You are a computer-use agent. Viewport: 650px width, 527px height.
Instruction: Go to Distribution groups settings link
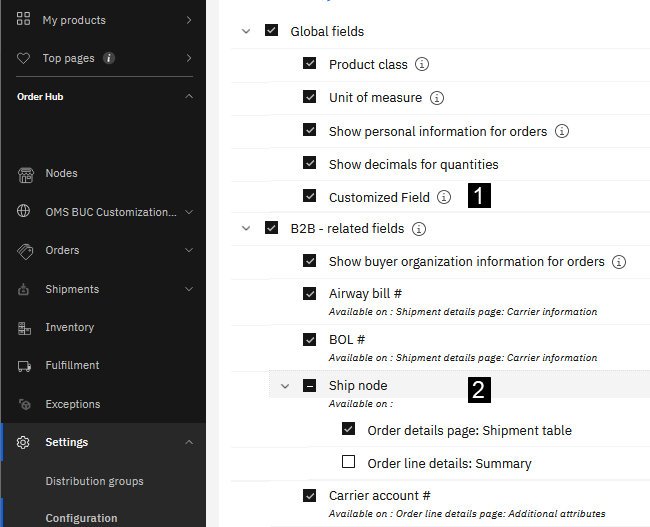coord(94,481)
